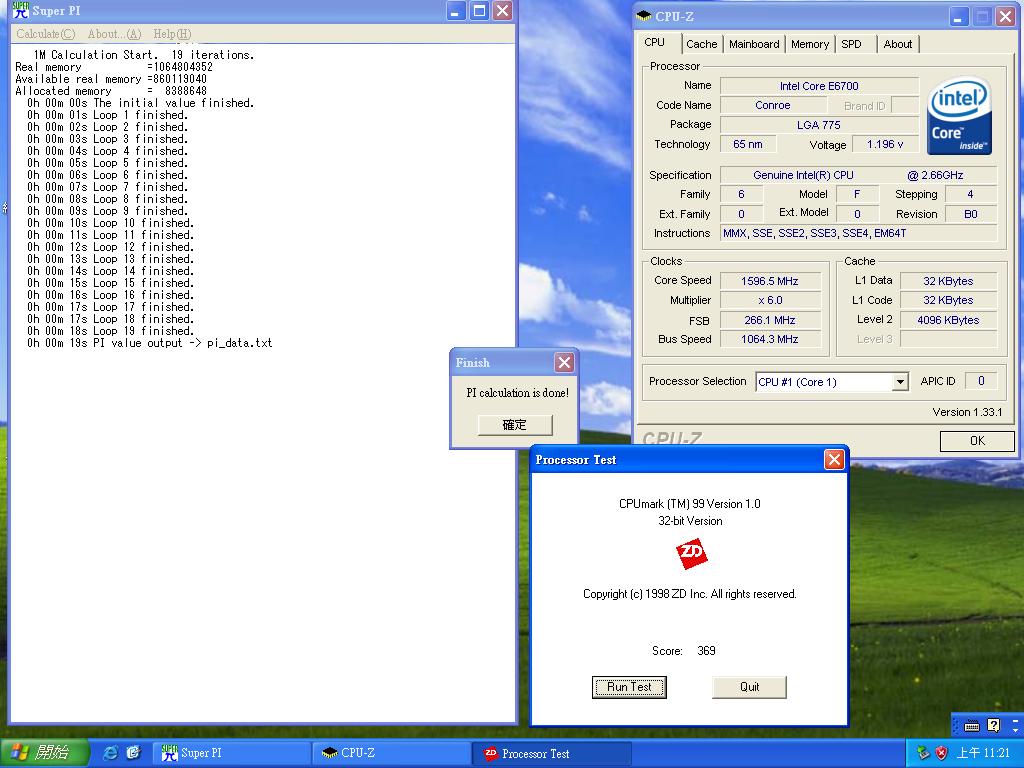Open the About menu in Super PI
The width and height of the screenshot is (1024, 768).
click(x=114, y=34)
